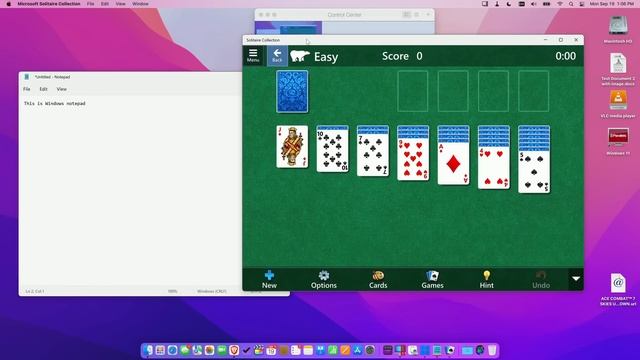The height and width of the screenshot is (360, 640).
Task: Click the Control Center window title bar
Action: pos(344,15)
